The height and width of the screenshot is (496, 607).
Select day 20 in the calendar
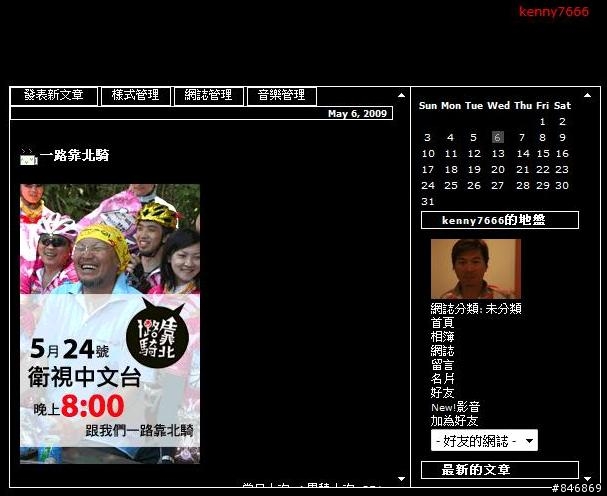(498, 170)
